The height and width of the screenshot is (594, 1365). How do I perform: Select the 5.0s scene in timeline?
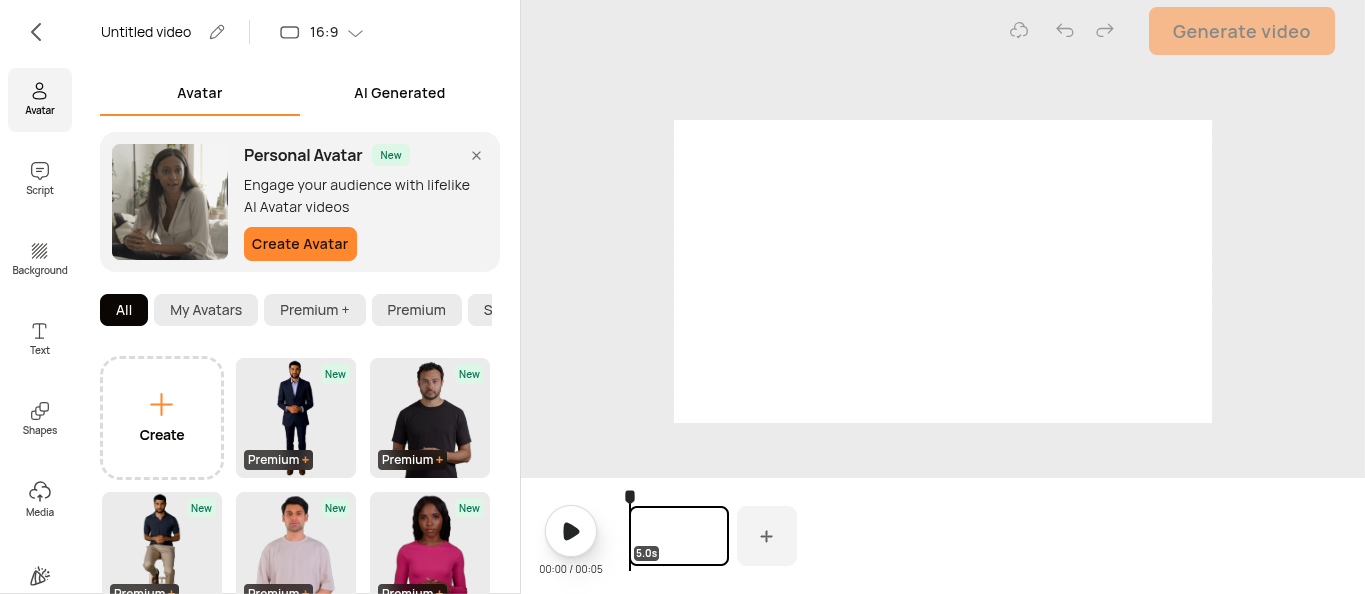pos(679,536)
